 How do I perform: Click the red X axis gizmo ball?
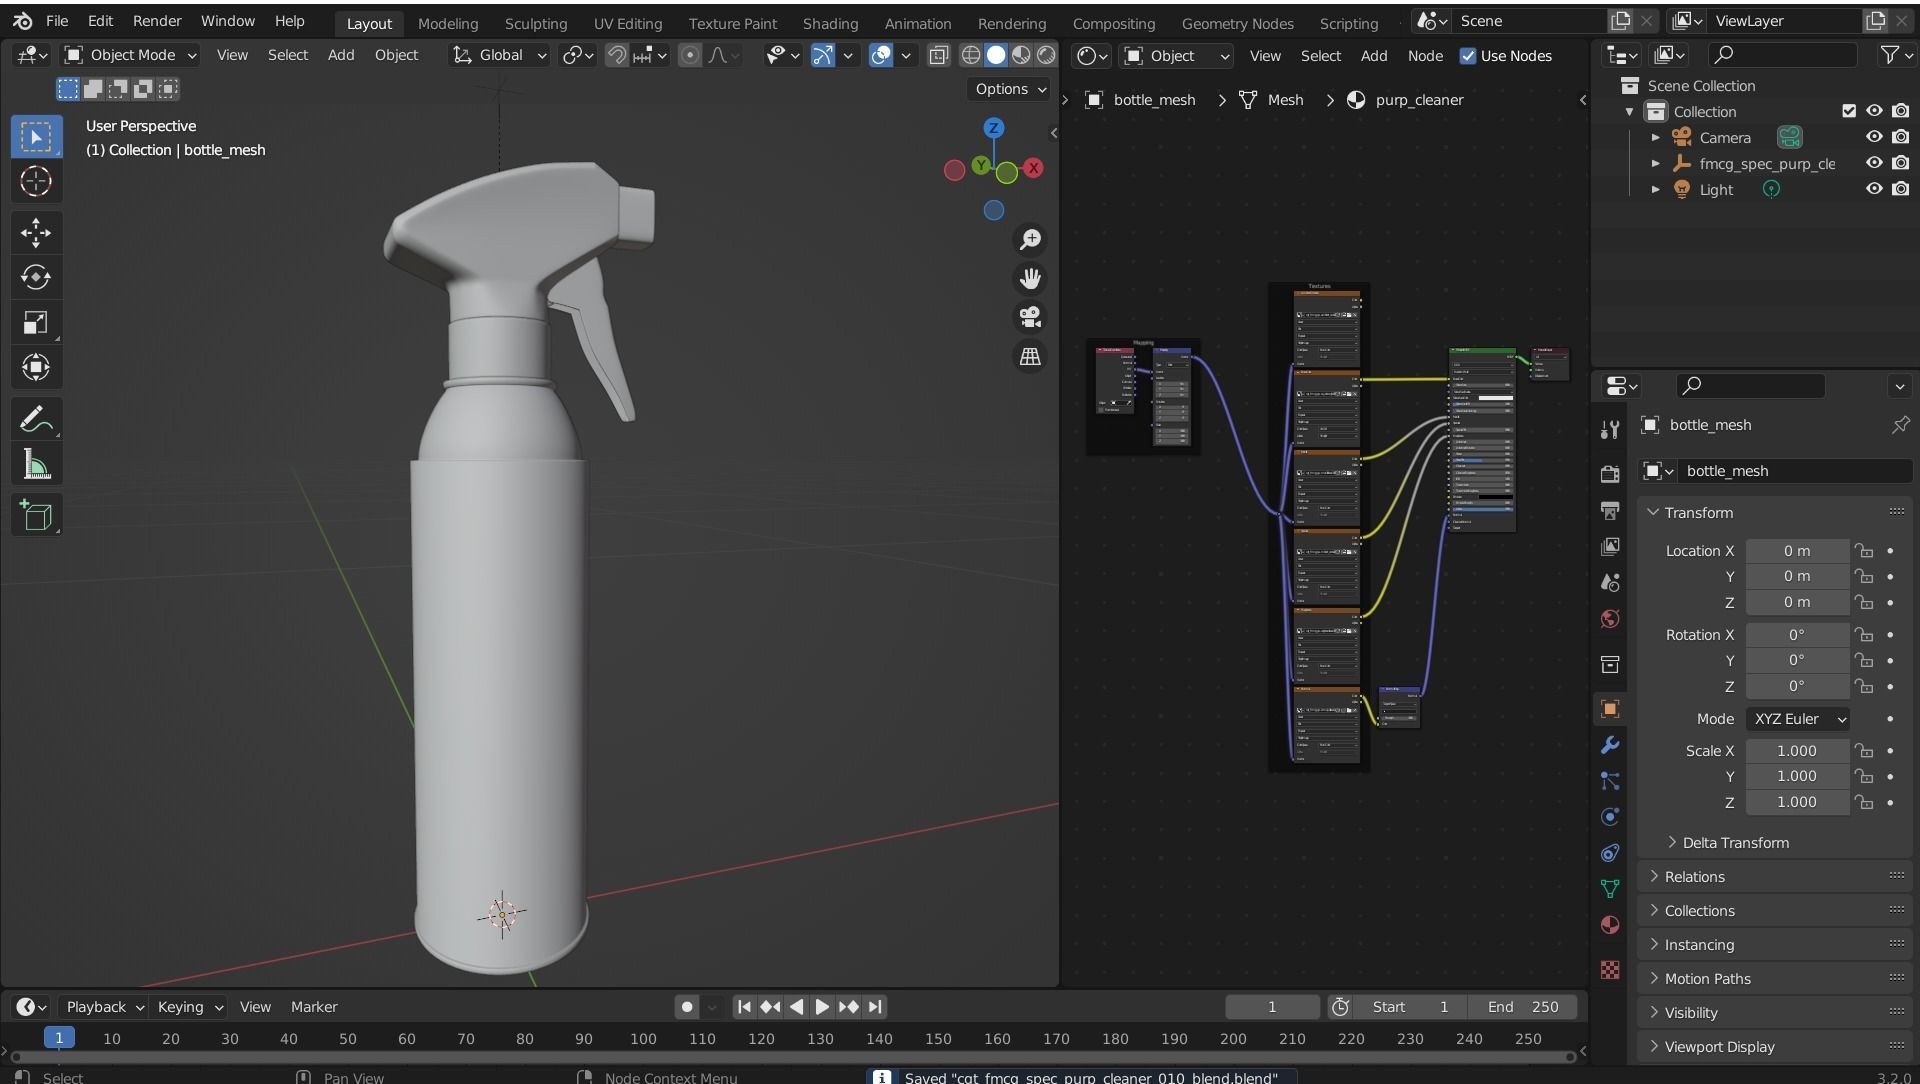tap(1033, 168)
